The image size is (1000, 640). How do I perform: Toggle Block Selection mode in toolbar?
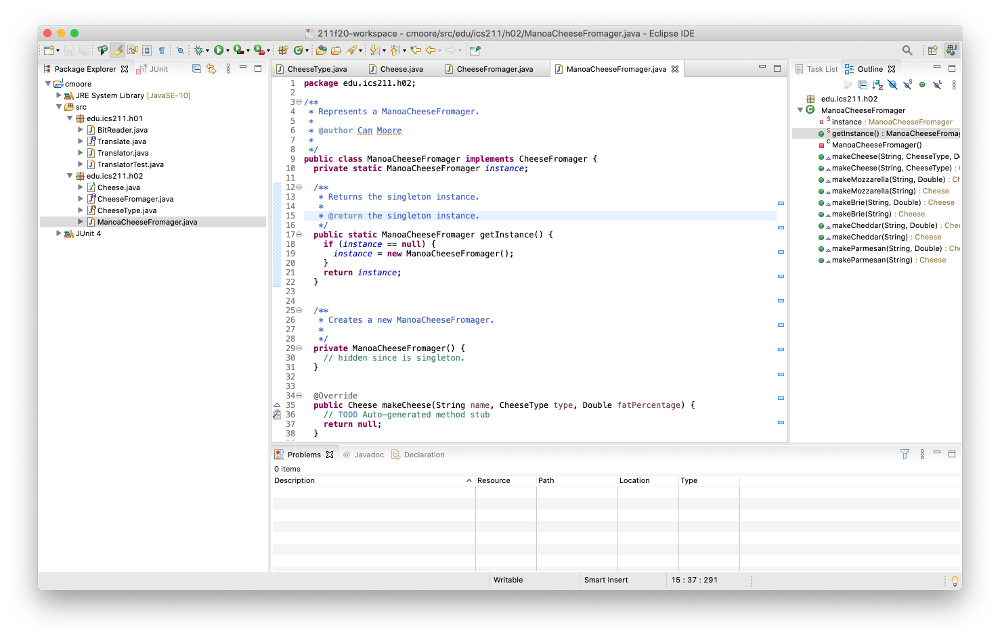[x=147, y=50]
